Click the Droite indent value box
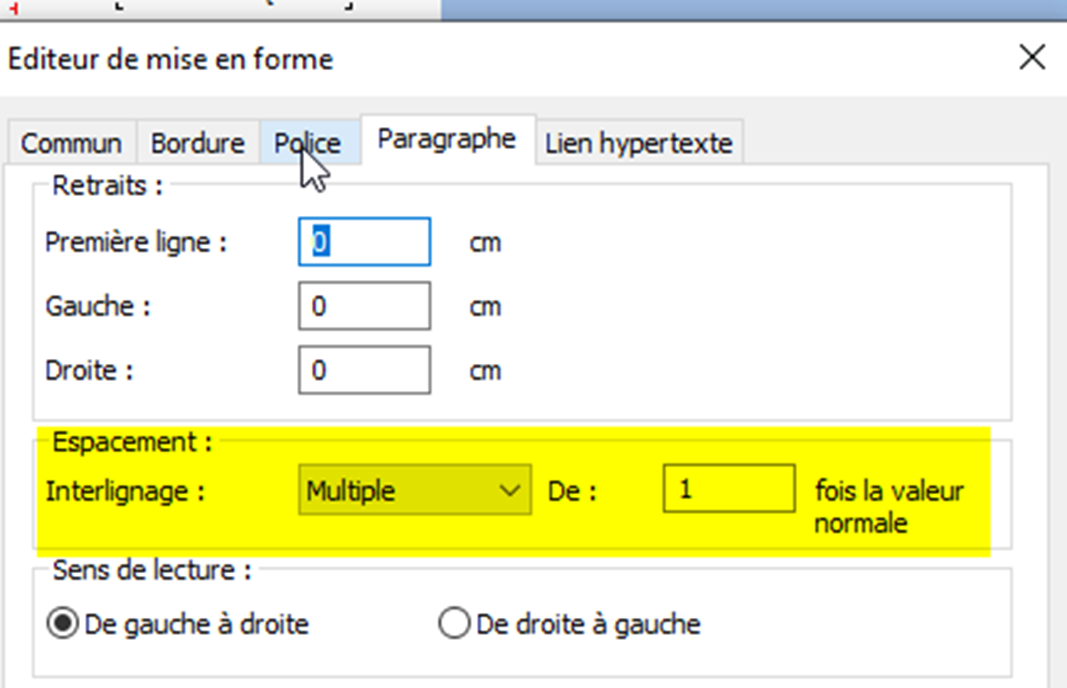1067x688 pixels. (x=363, y=370)
